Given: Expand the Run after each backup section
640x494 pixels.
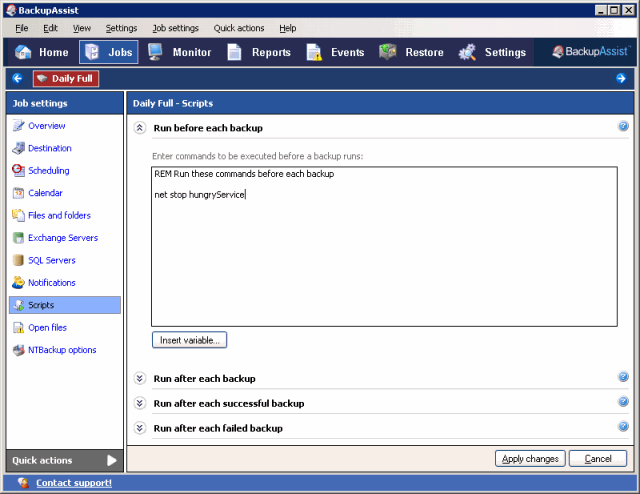Looking at the screenshot, I should 140,378.
